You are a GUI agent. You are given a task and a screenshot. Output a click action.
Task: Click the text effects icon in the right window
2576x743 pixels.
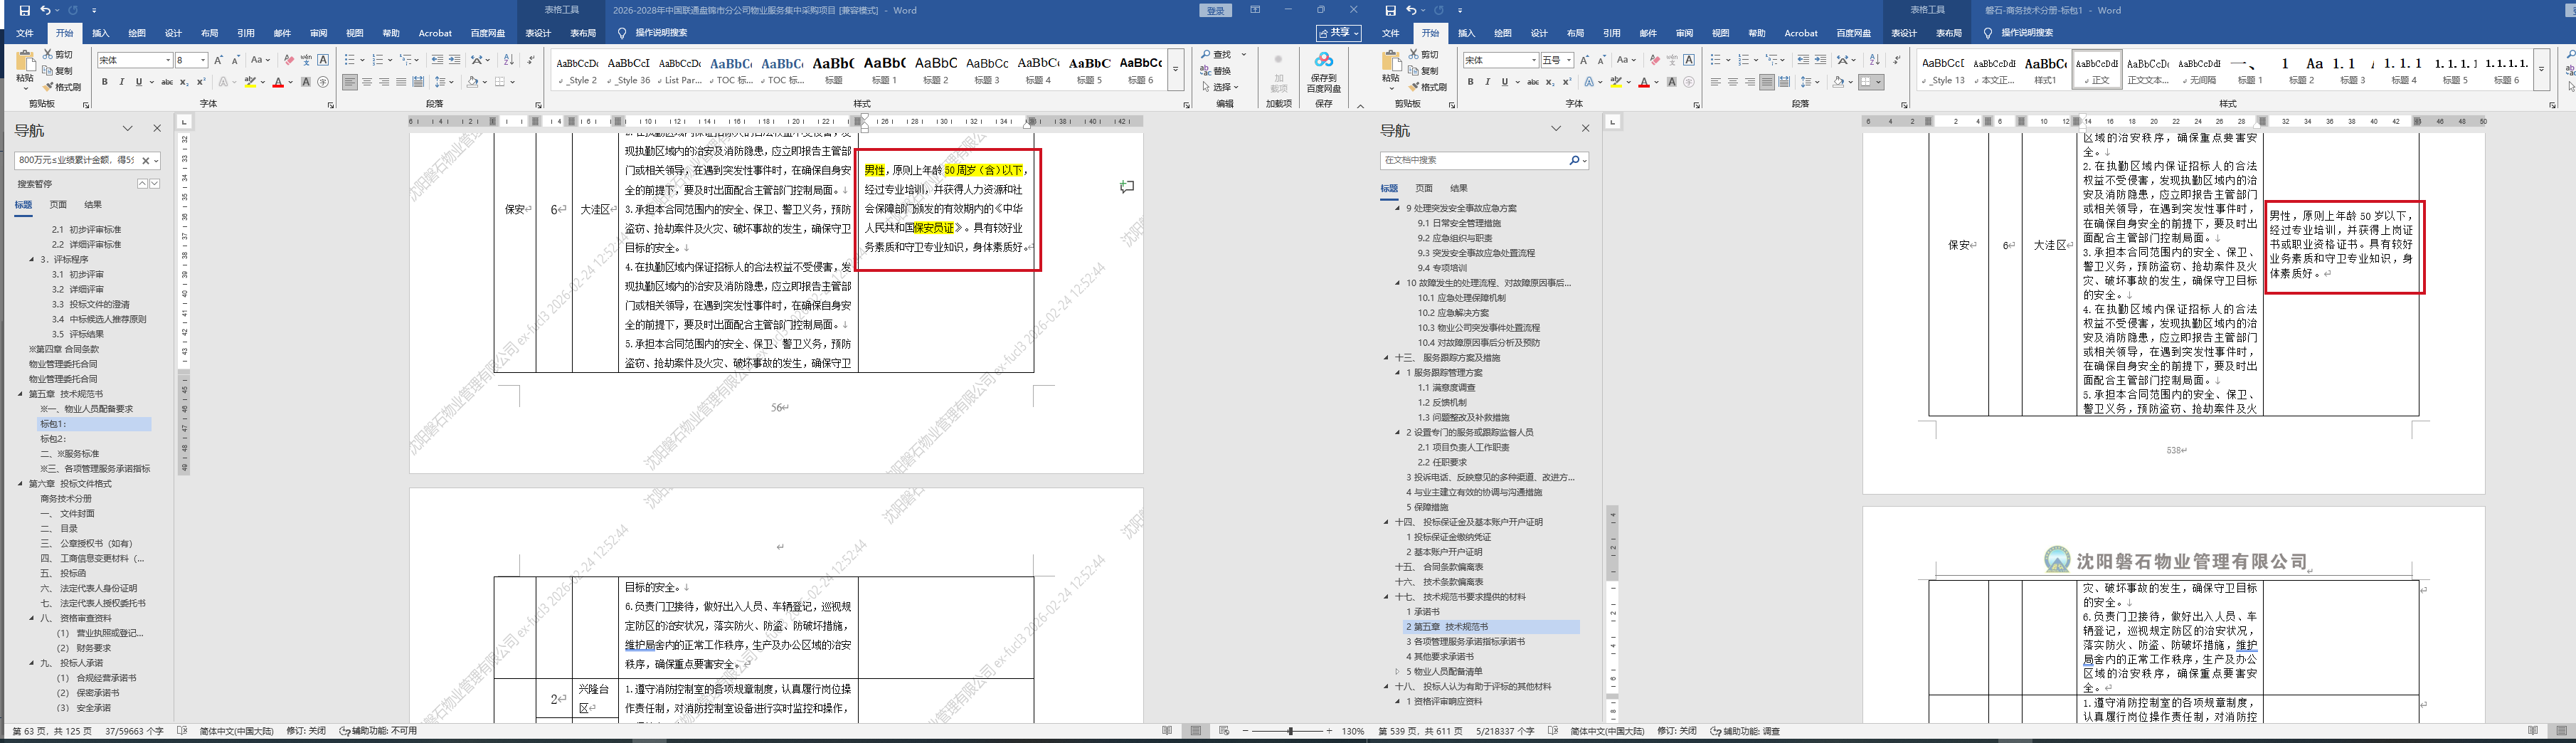[1589, 82]
